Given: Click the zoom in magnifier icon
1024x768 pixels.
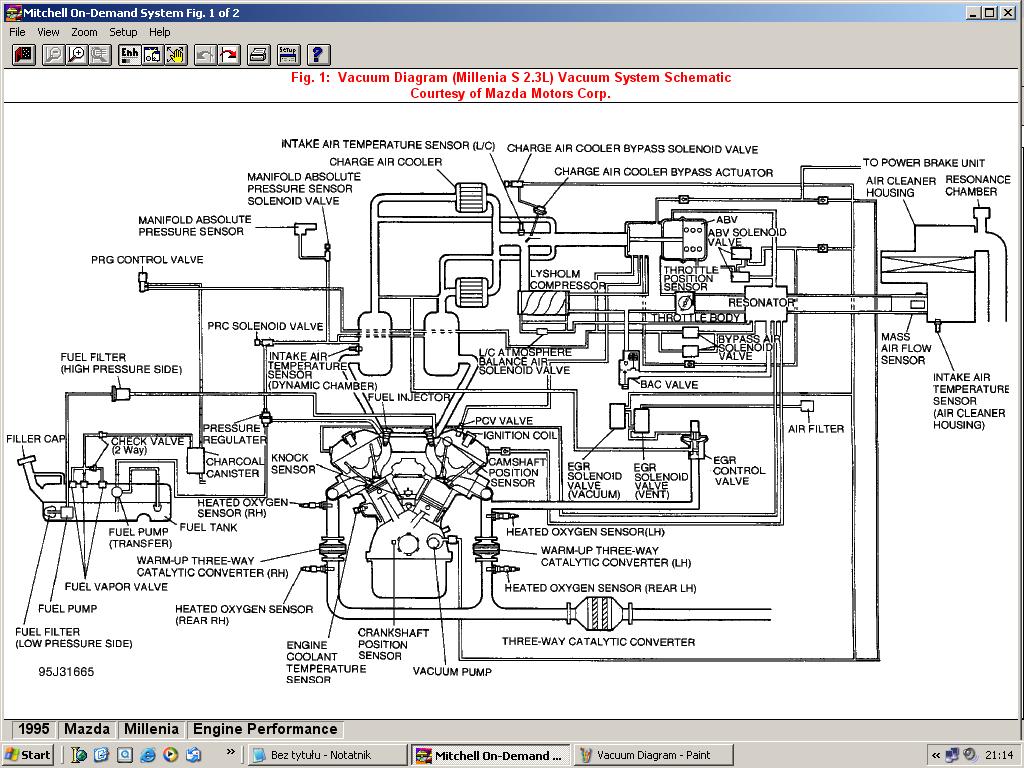Looking at the screenshot, I should pos(77,55).
